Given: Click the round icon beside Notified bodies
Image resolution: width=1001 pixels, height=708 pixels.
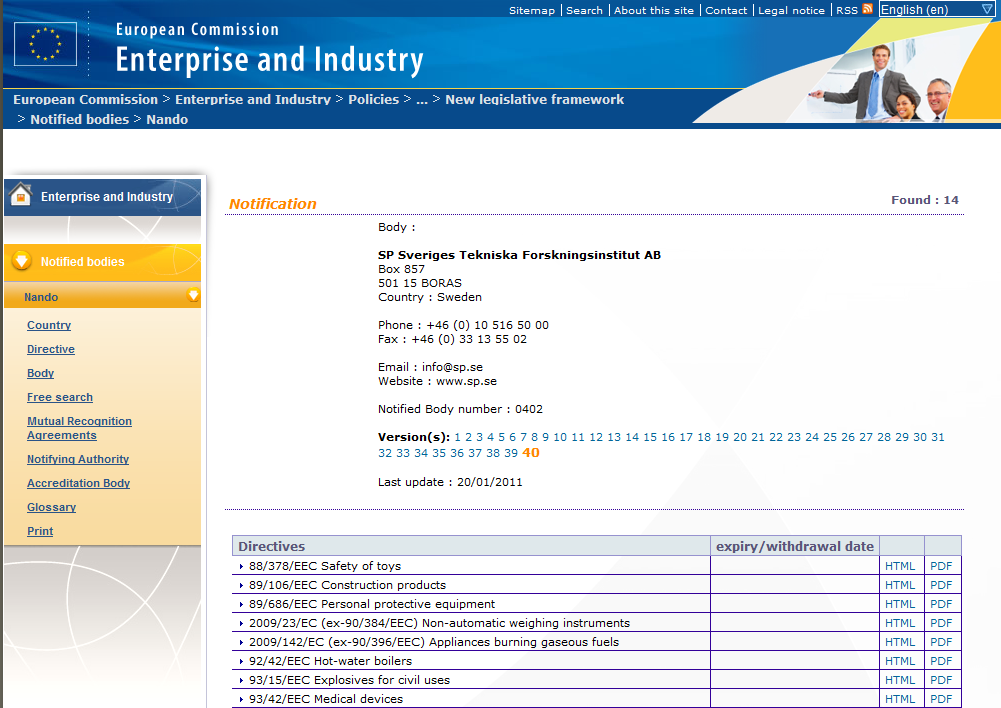Looking at the screenshot, I should click(22, 260).
